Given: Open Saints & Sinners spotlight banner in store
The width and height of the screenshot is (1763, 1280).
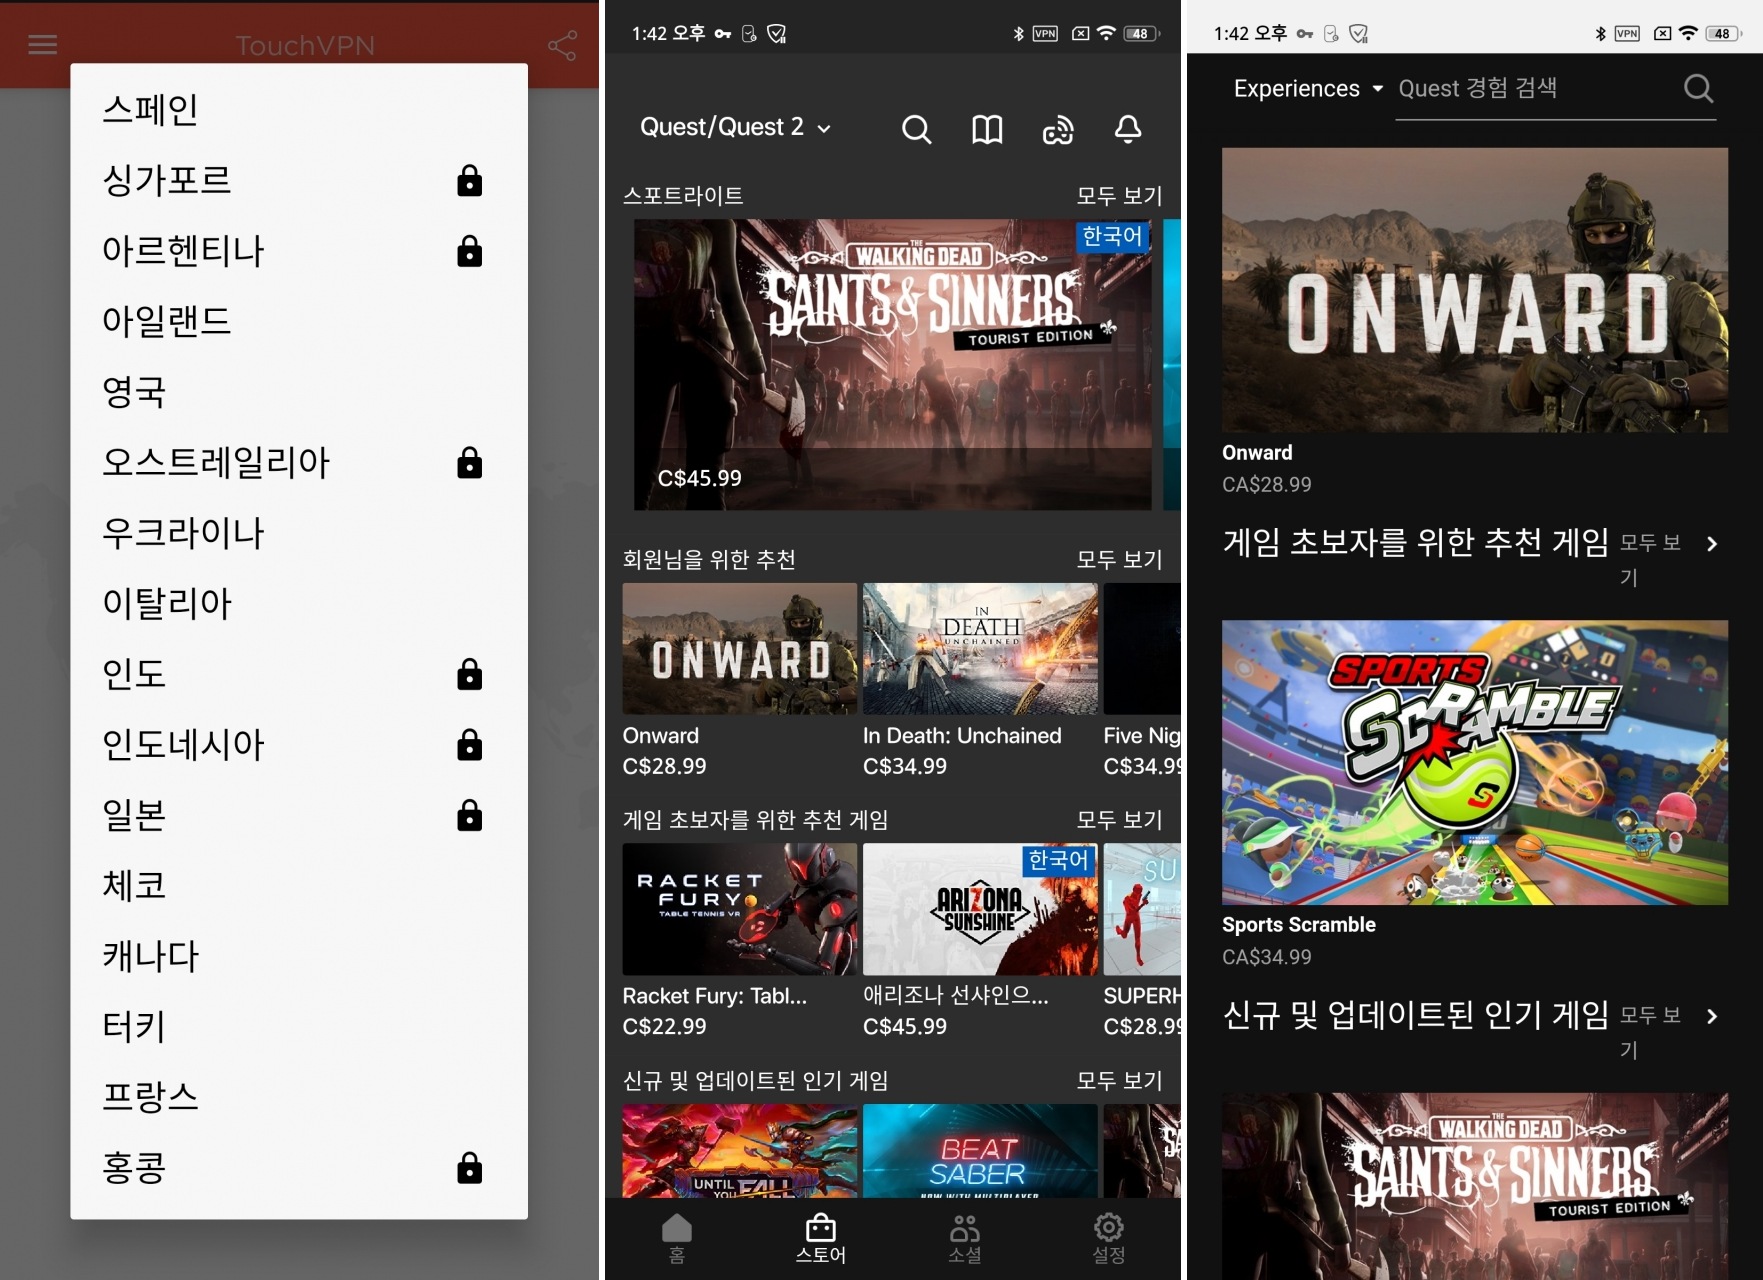Looking at the screenshot, I should coord(893,364).
